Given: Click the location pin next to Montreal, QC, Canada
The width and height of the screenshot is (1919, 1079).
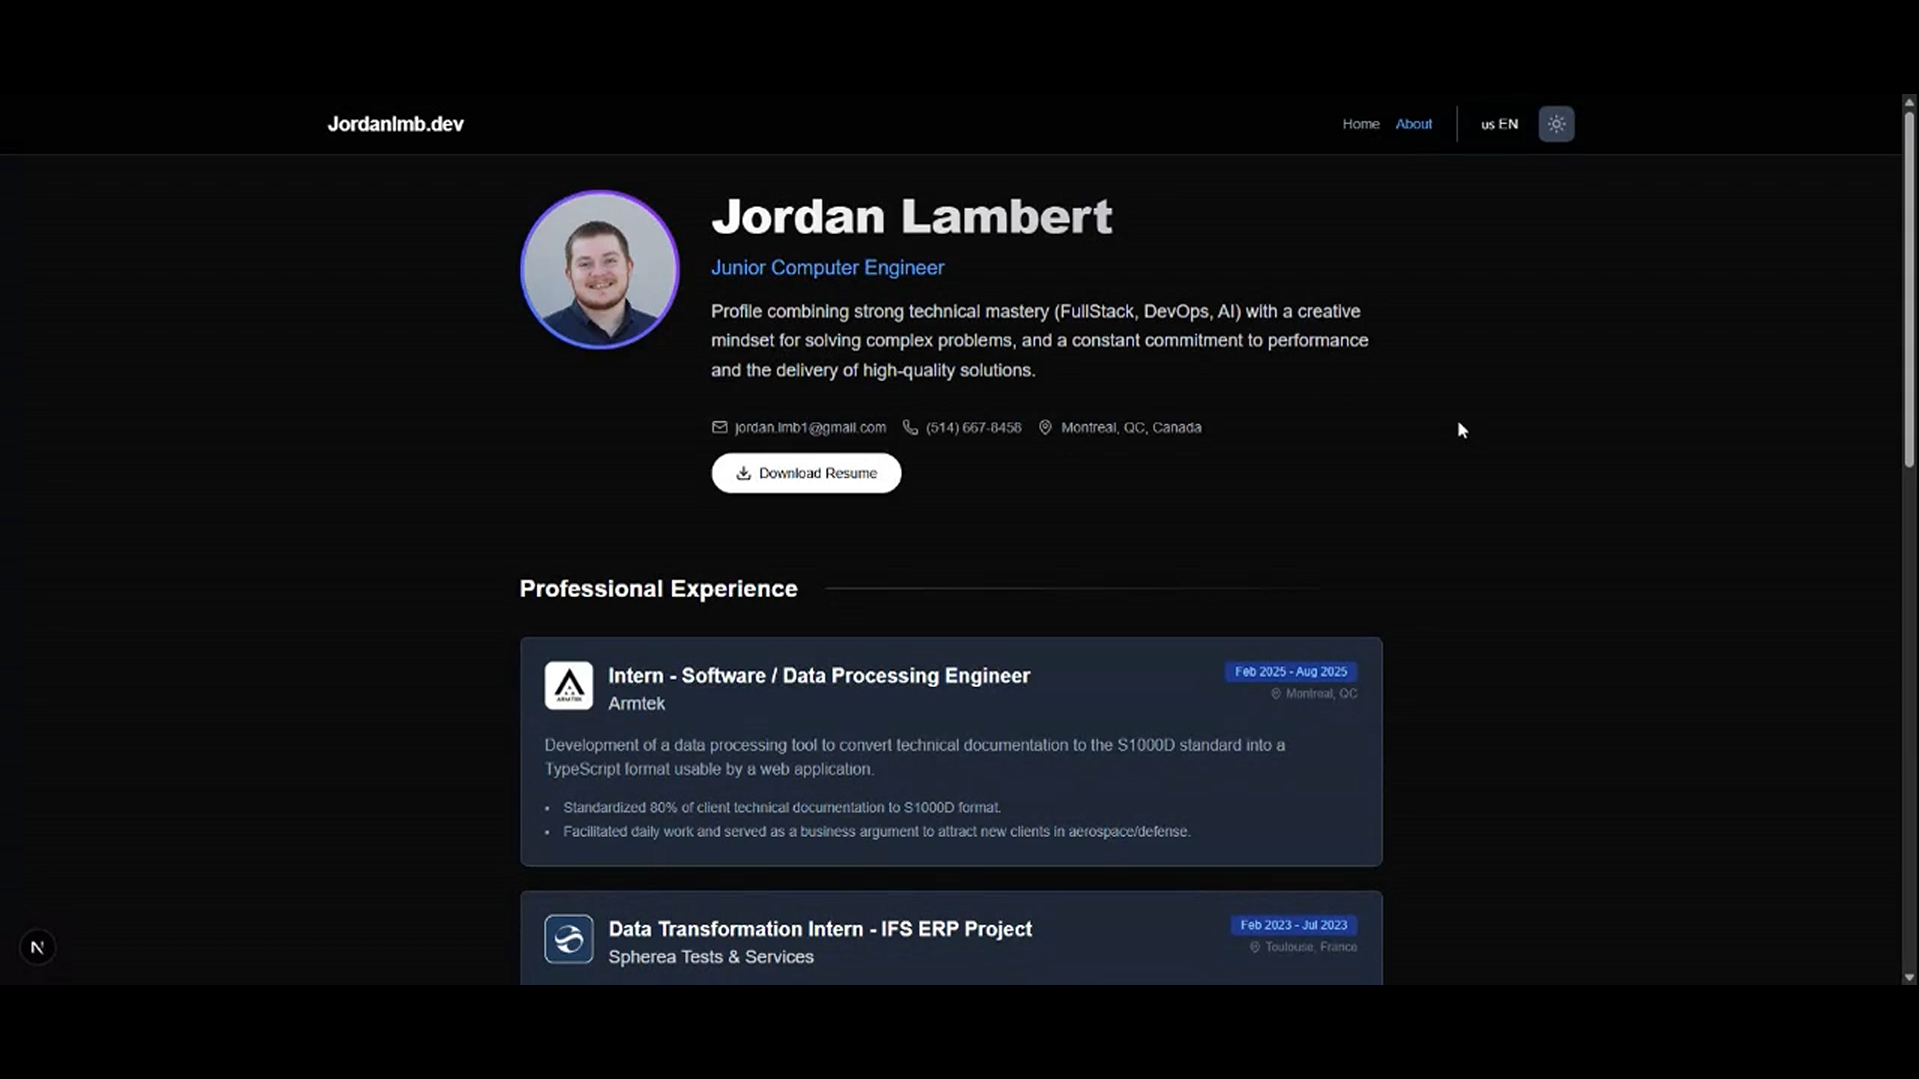Looking at the screenshot, I should pyautogui.click(x=1045, y=427).
